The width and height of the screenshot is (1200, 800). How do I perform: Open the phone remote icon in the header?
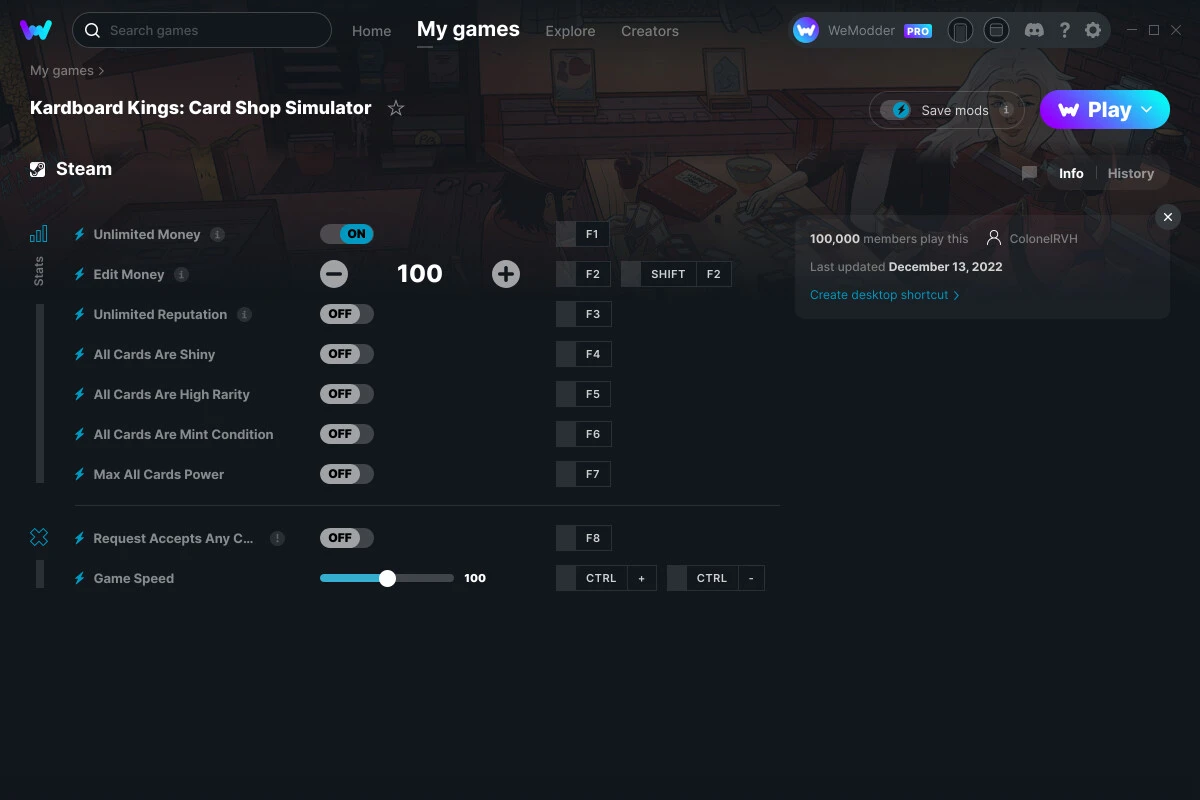960,31
